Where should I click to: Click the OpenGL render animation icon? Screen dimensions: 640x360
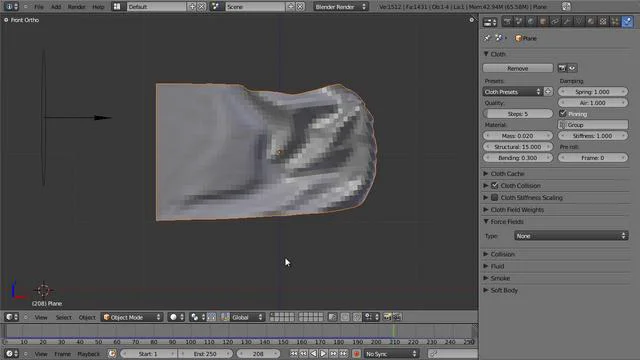[397, 317]
